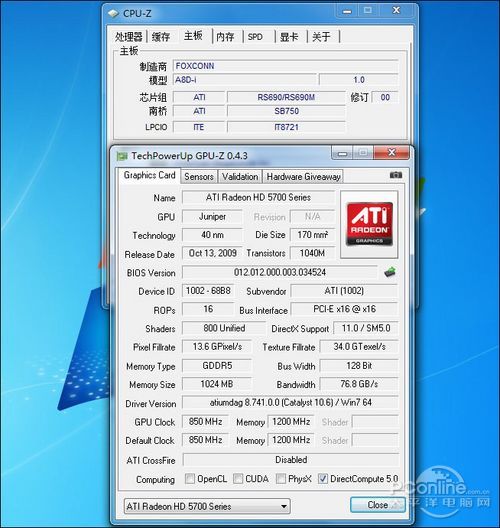The height and width of the screenshot is (528, 500).
Task: Open the Validation tab
Action: click(x=240, y=177)
